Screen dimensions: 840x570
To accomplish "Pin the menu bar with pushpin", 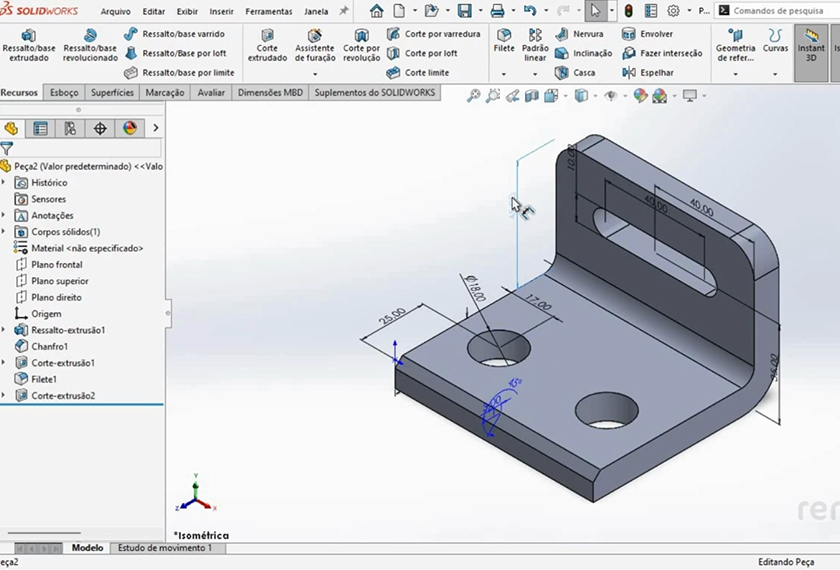I will pyautogui.click(x=344, y=11).
